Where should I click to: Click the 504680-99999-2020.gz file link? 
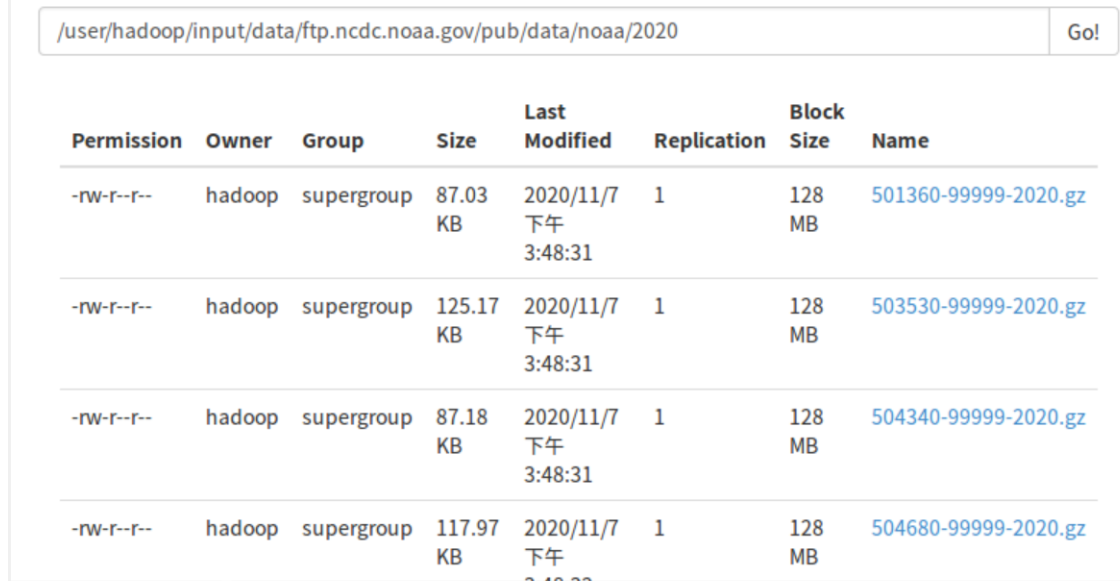(x=978, y=529)
